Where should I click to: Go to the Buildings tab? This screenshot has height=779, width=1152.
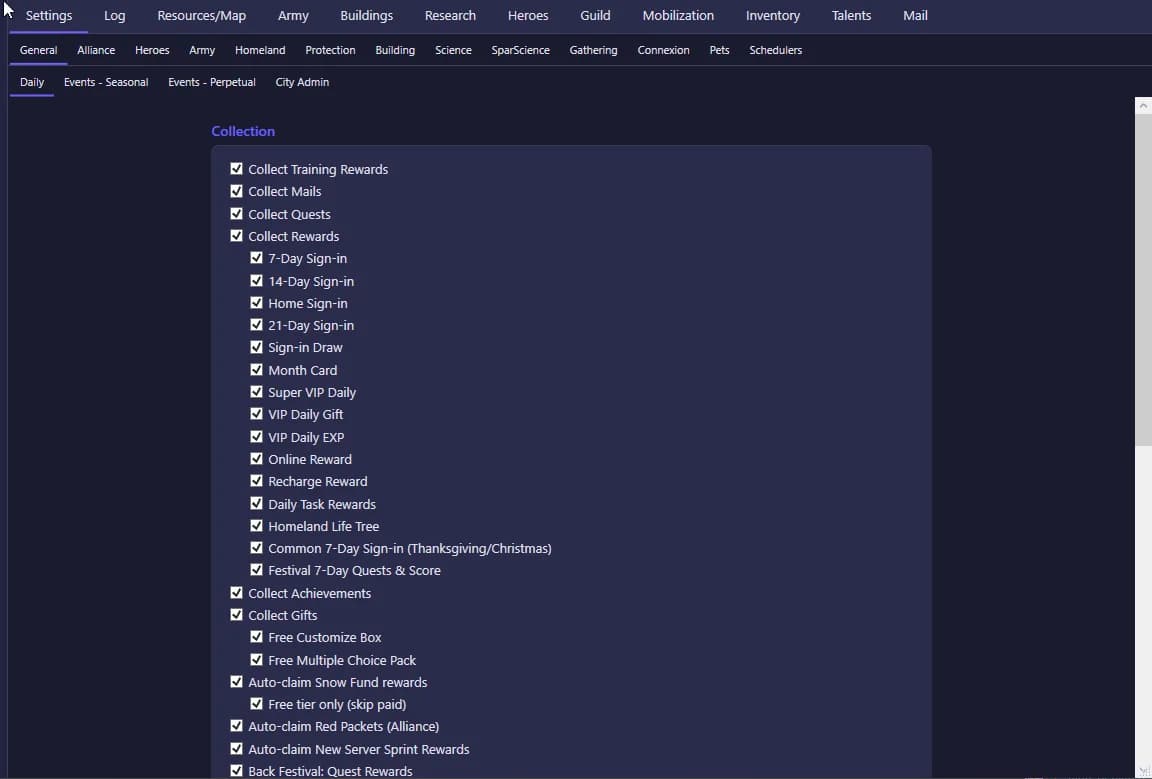(367, 15)
